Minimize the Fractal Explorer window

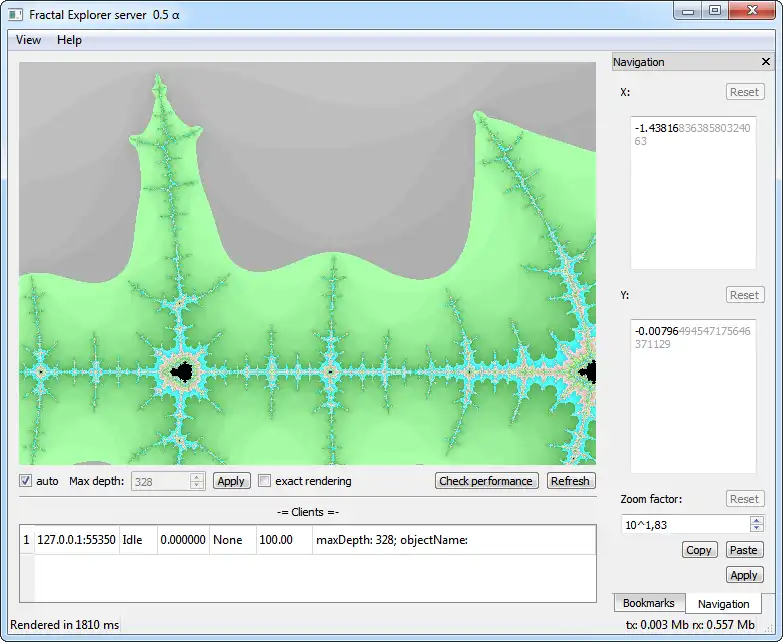[x=688, y=11]
